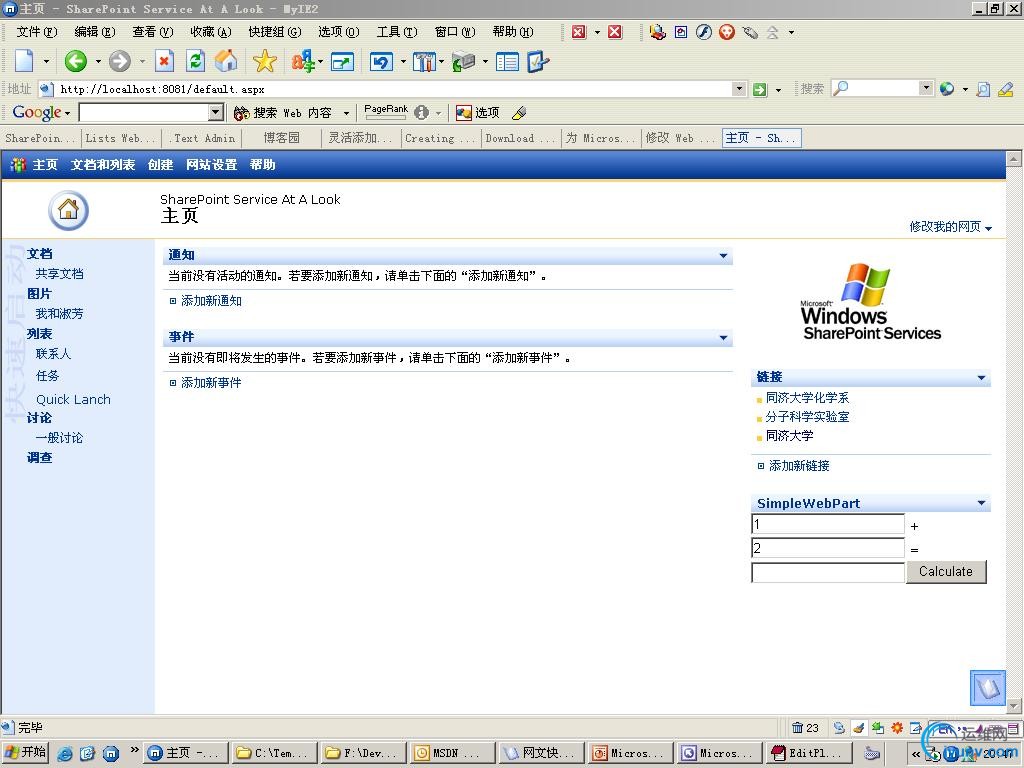Switch to the Download tab

(x=520, y=138)
